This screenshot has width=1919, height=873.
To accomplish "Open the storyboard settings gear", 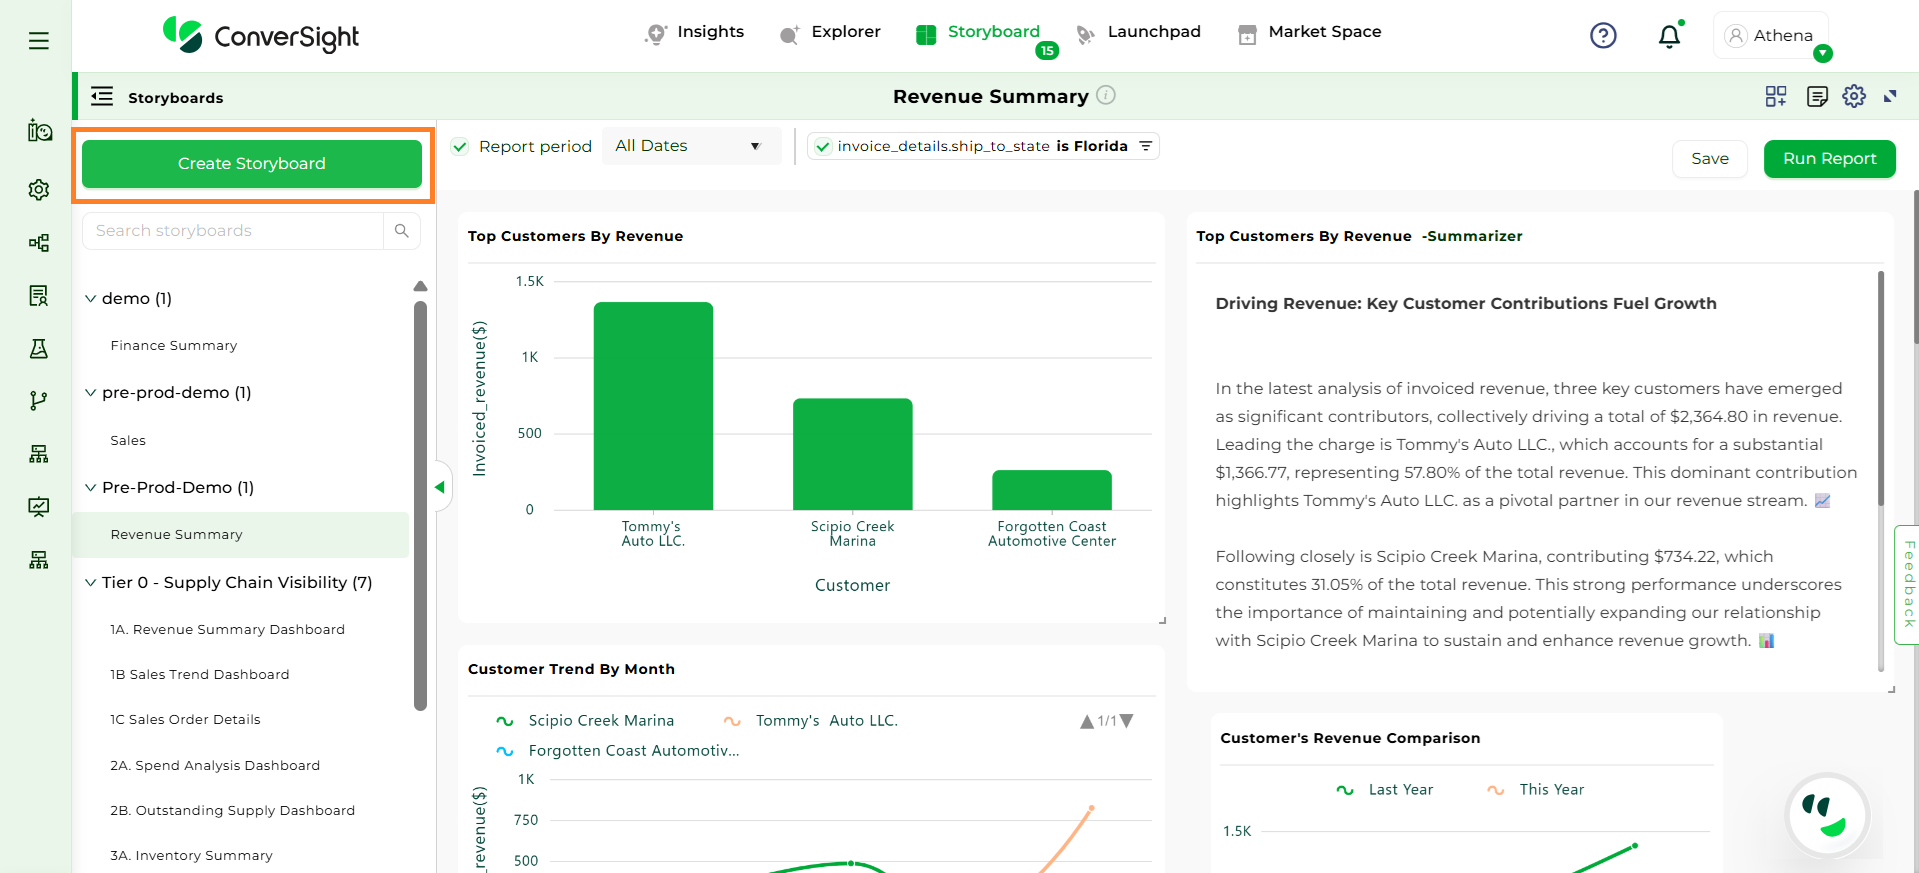I will 1854,96.
